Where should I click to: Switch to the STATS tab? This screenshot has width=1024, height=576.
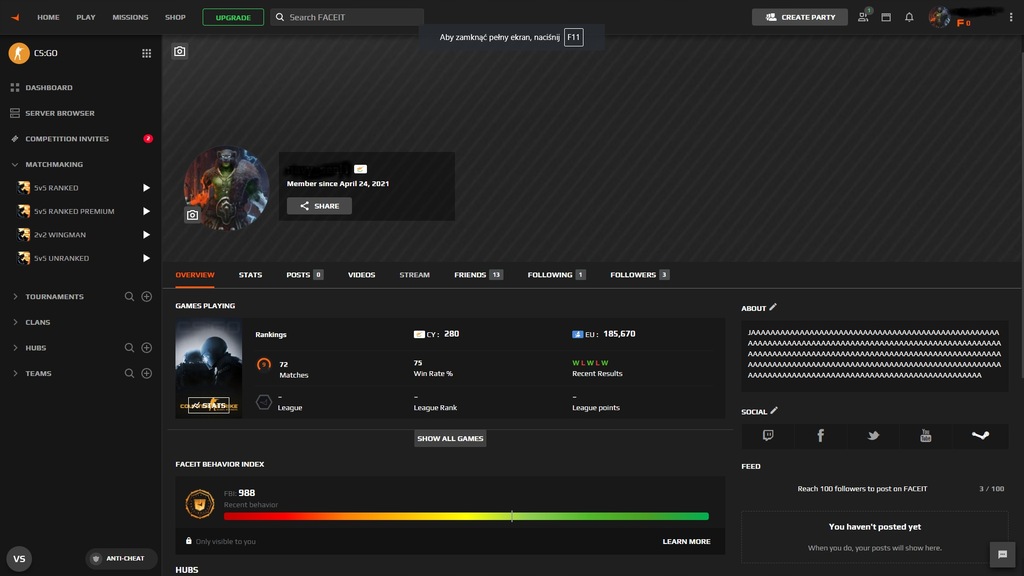pyautogui.click(x=250, y=274)
